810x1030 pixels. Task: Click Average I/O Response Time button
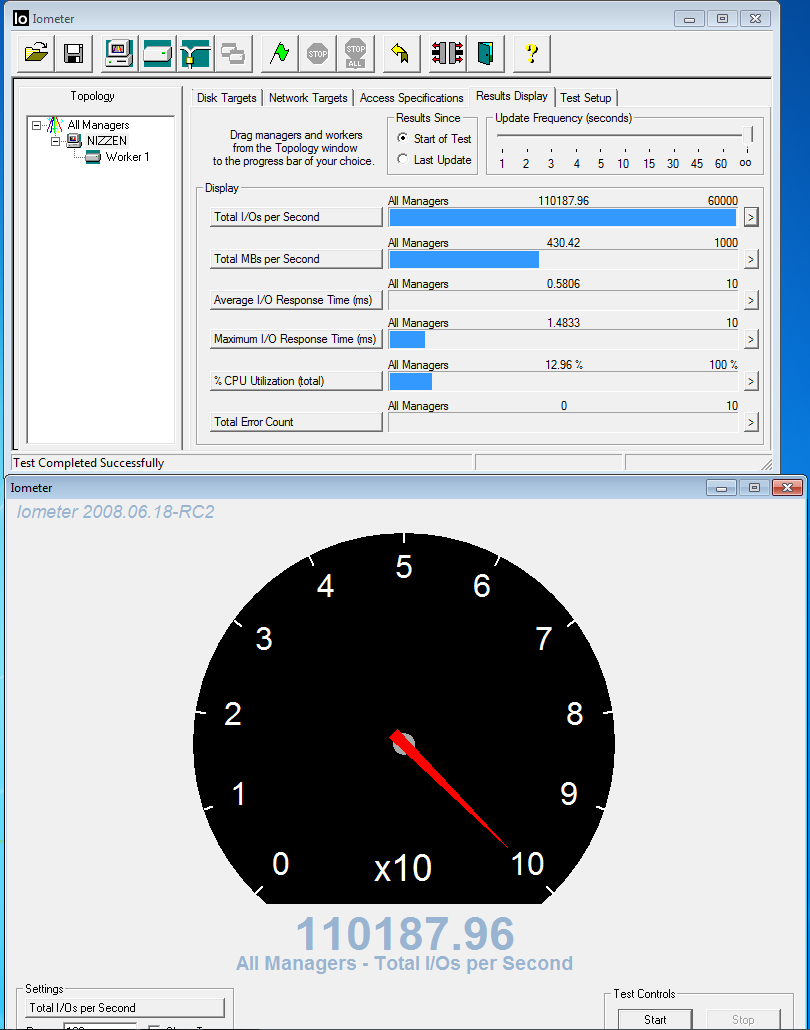click(x=296, y=300)
